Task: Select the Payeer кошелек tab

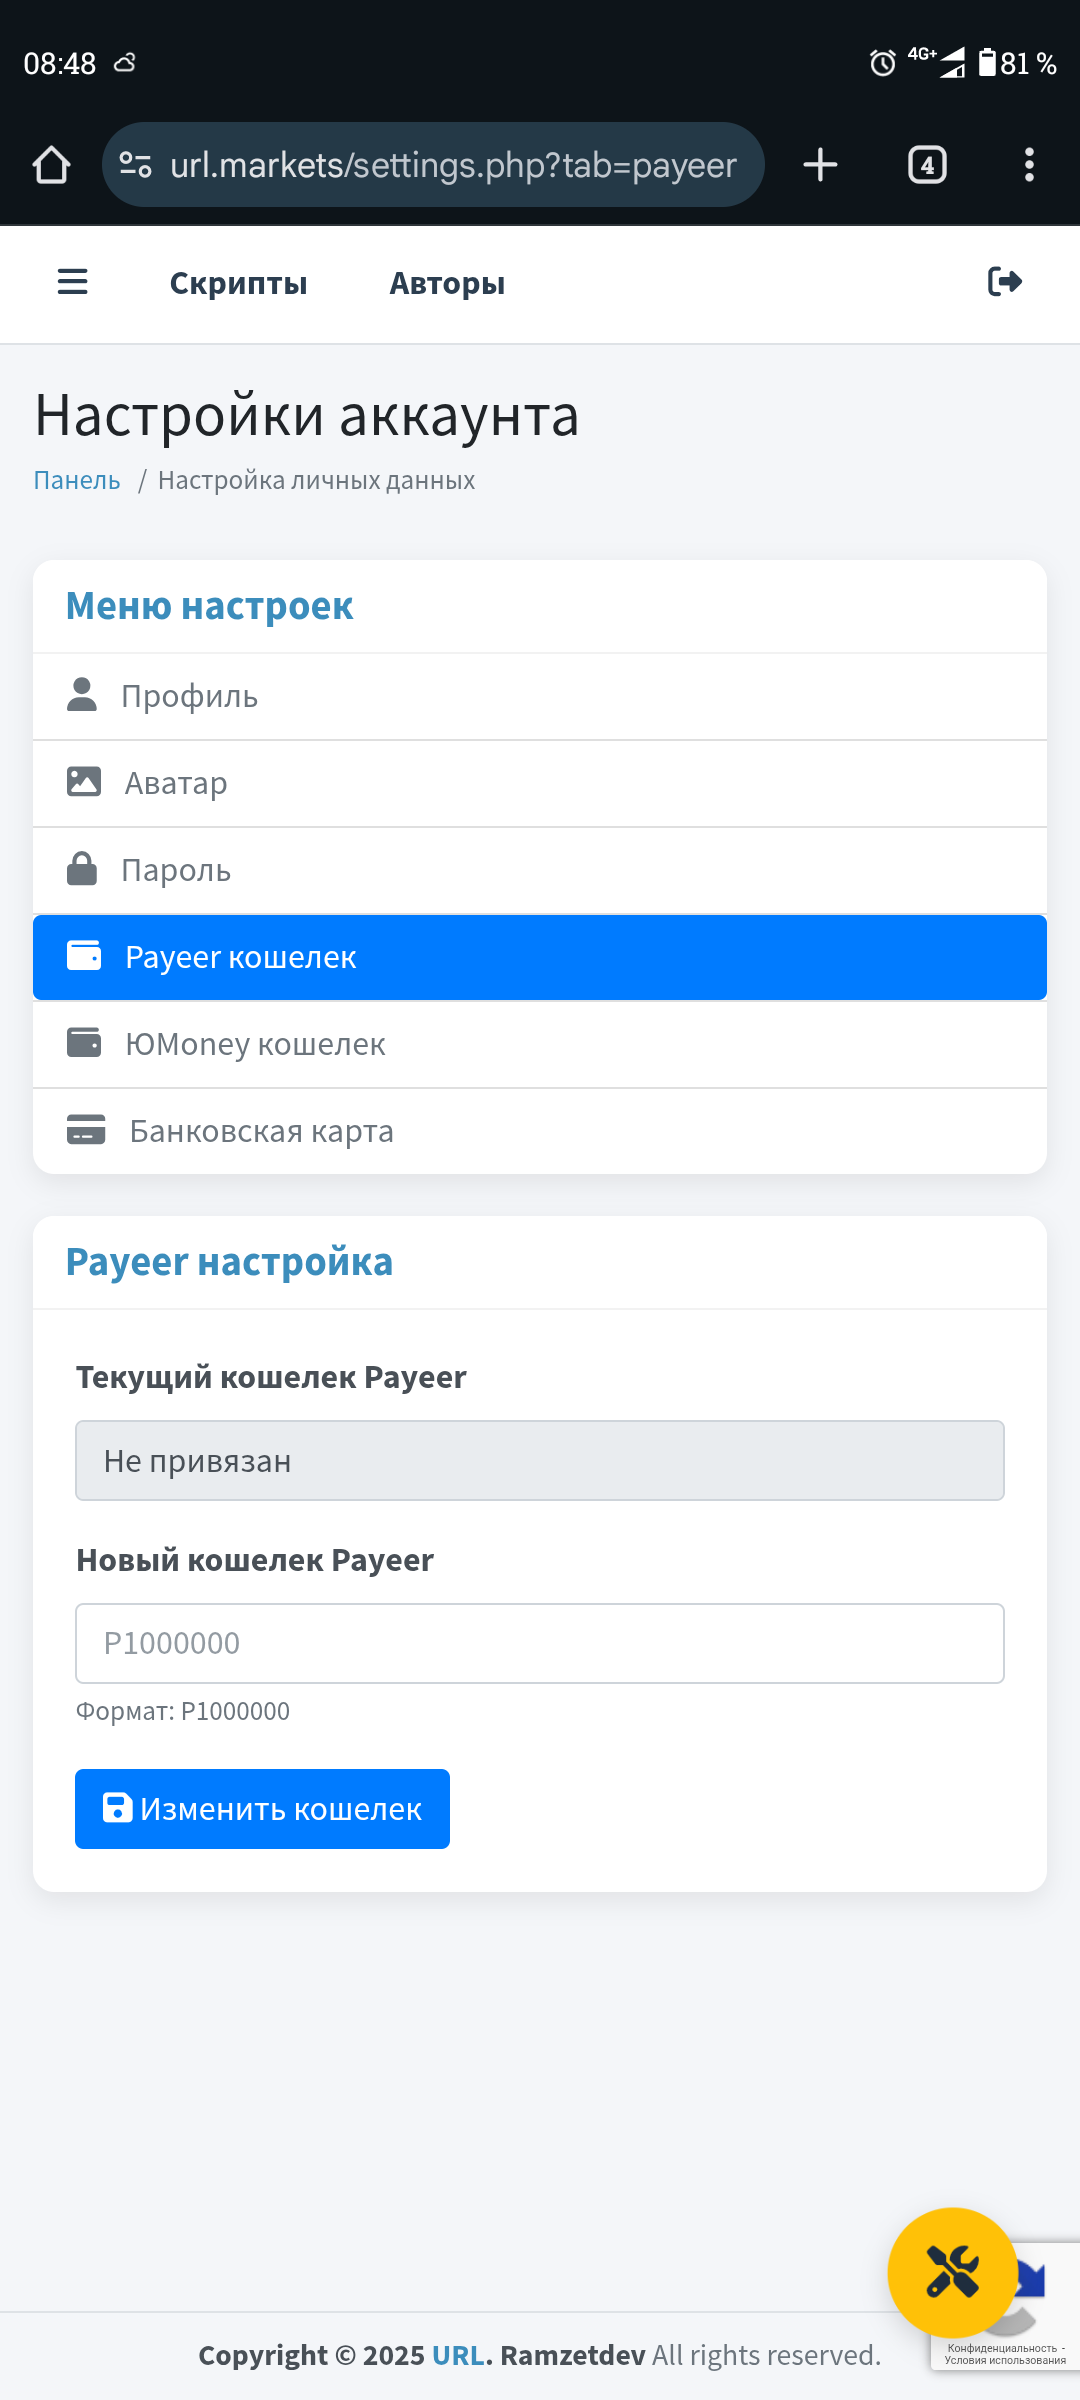Action: 540,957
